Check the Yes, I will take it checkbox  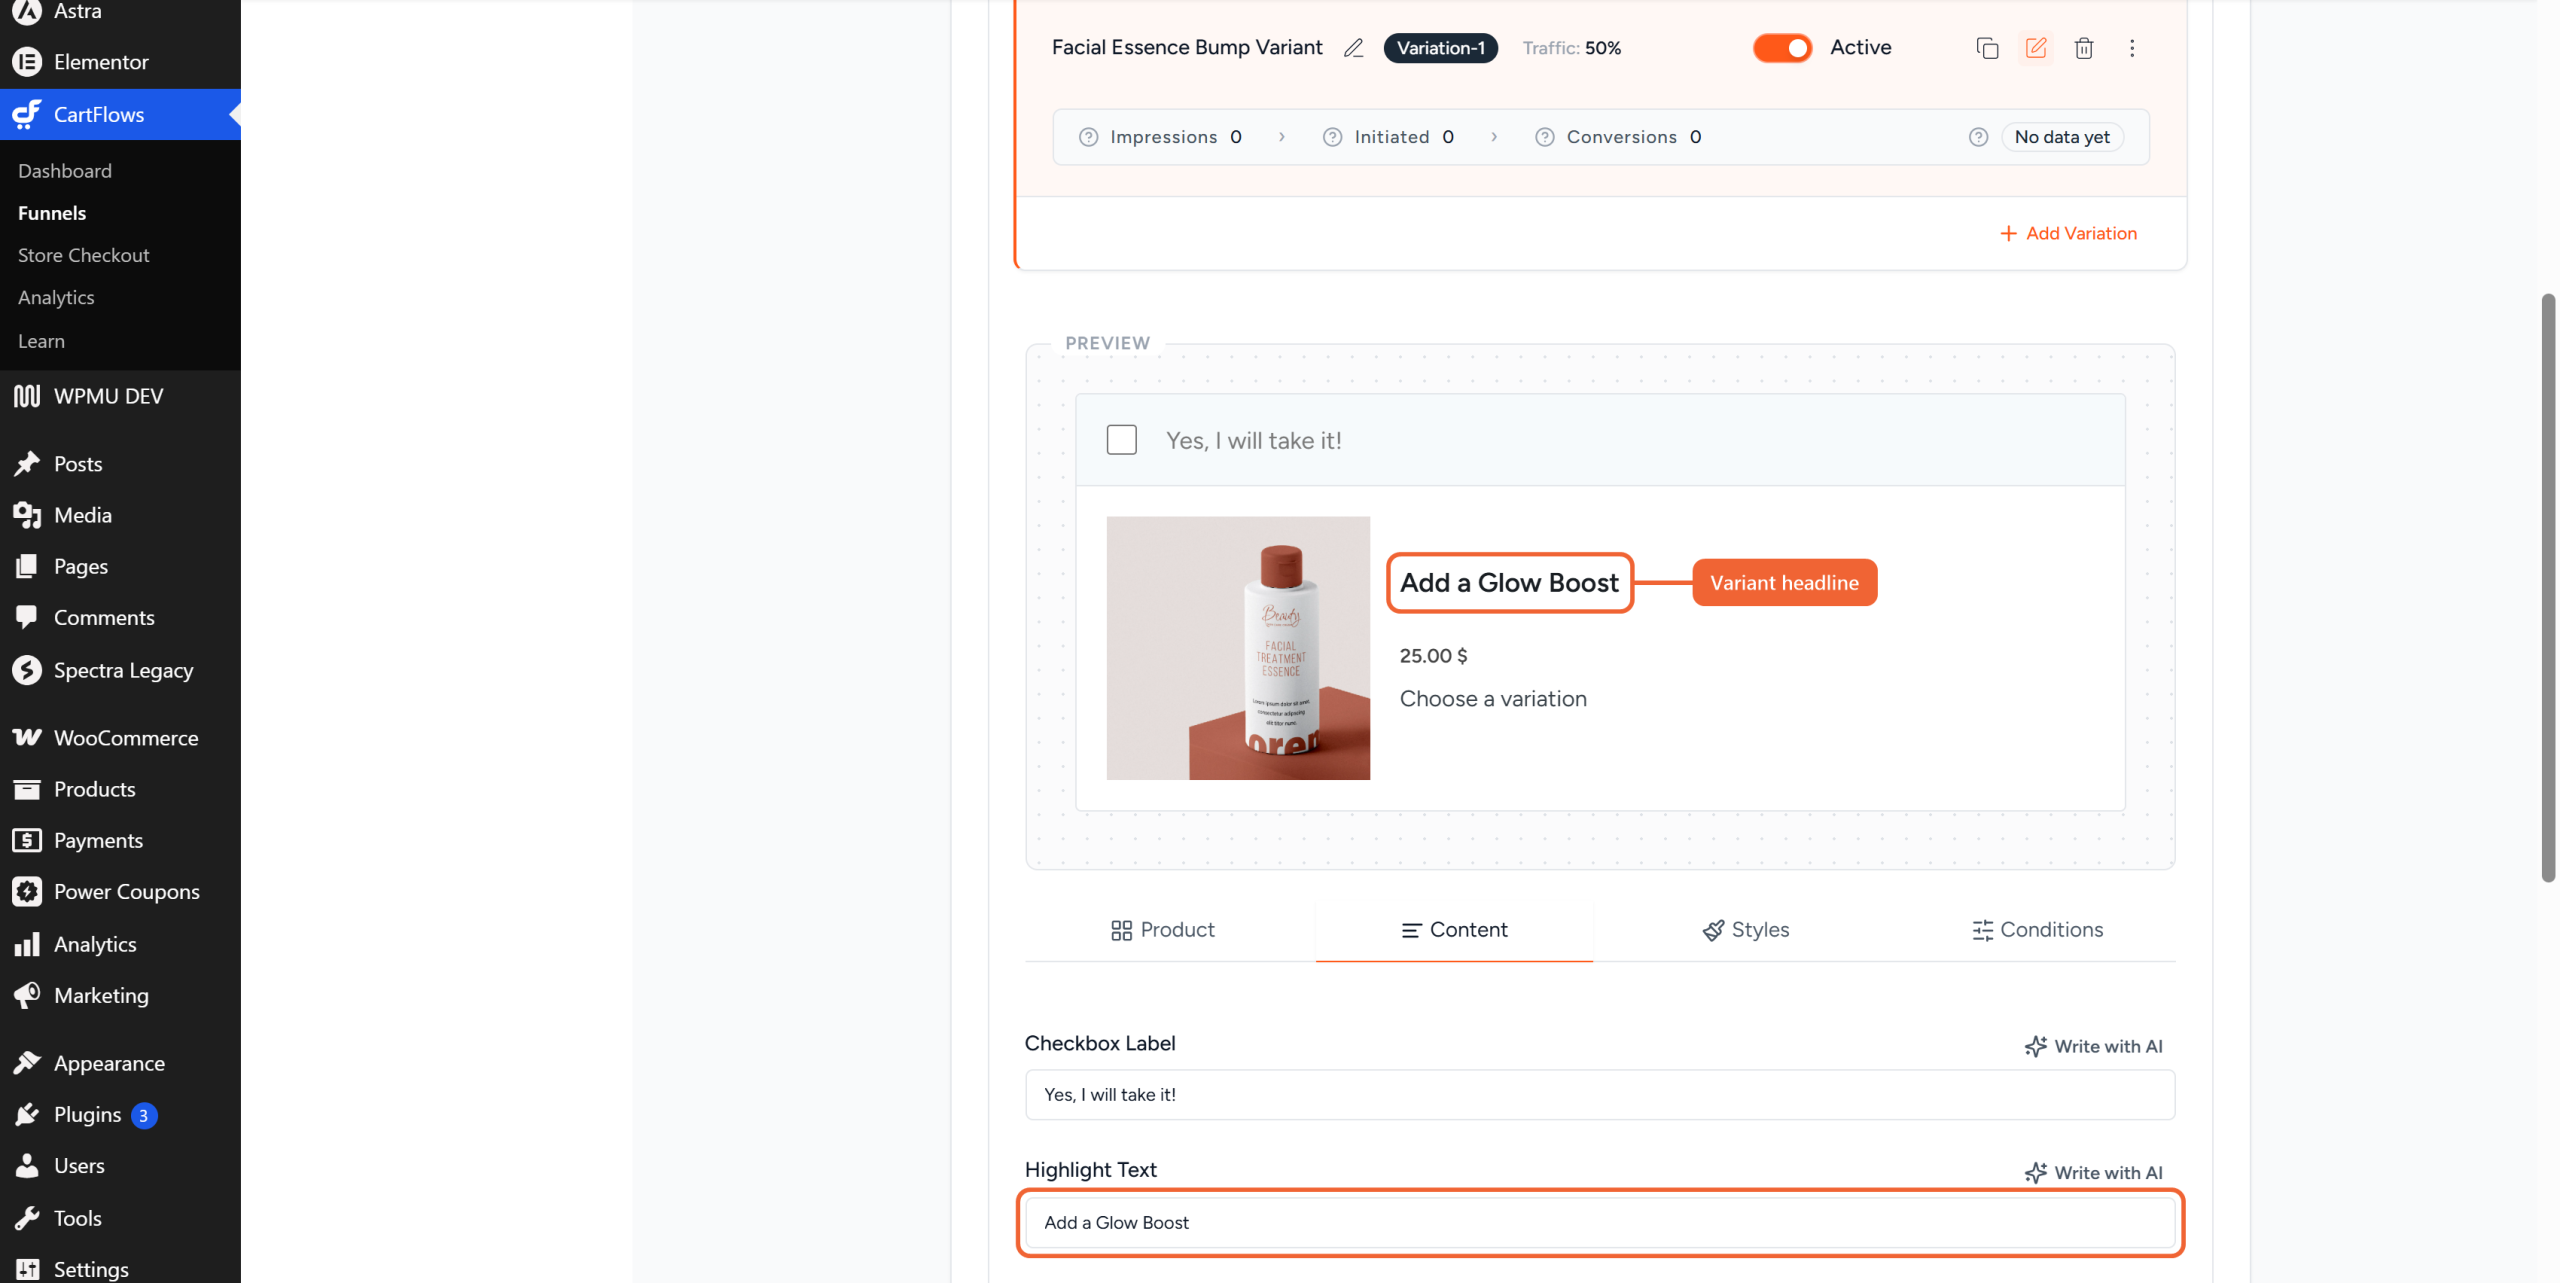(1122, 440)
